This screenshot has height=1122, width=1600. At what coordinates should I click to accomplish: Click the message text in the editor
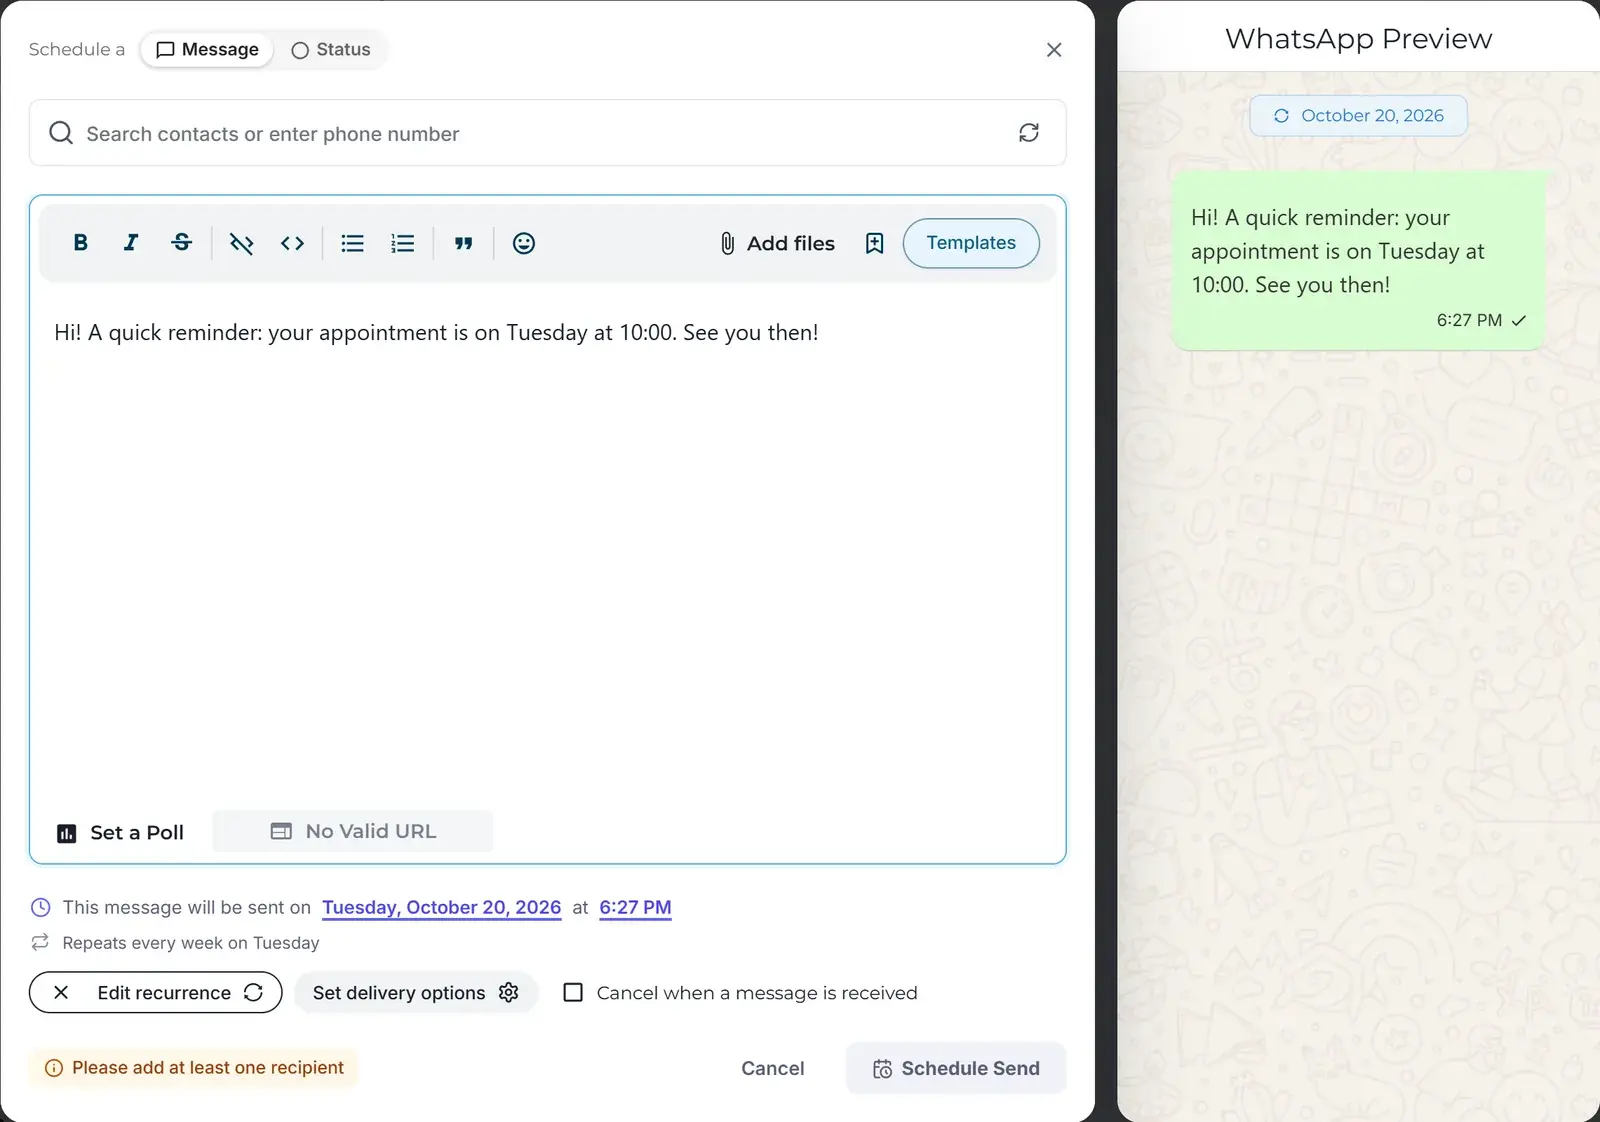click(436, 333)
